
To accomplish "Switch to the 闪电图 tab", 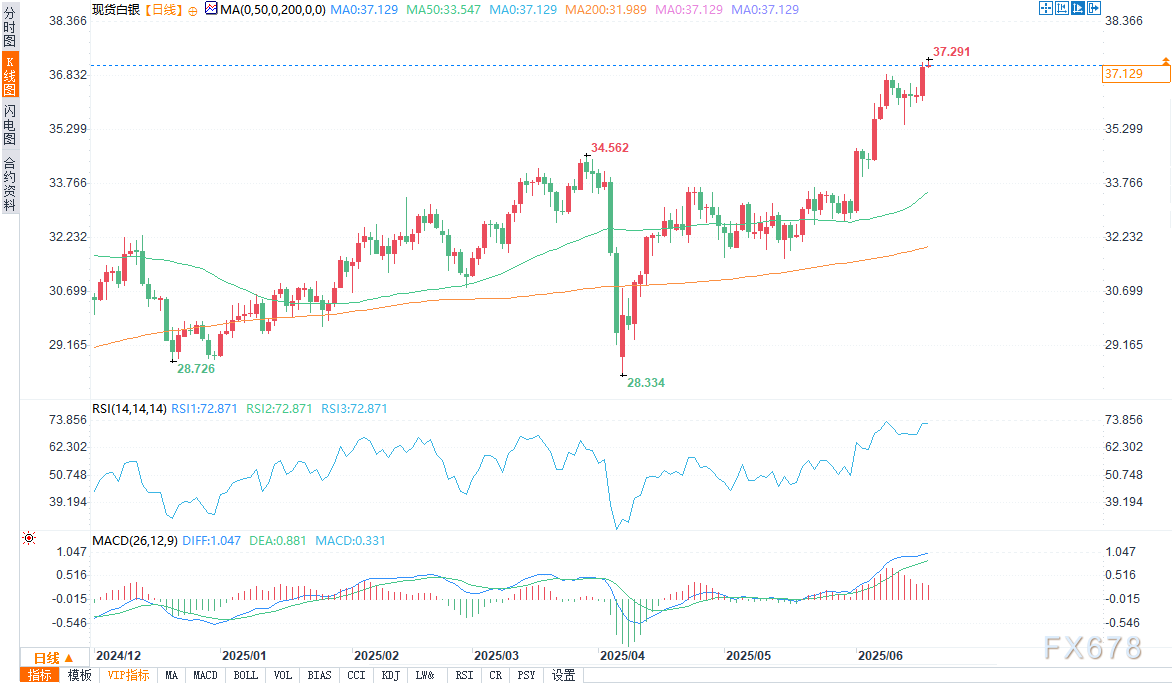I will click(9, 125).
